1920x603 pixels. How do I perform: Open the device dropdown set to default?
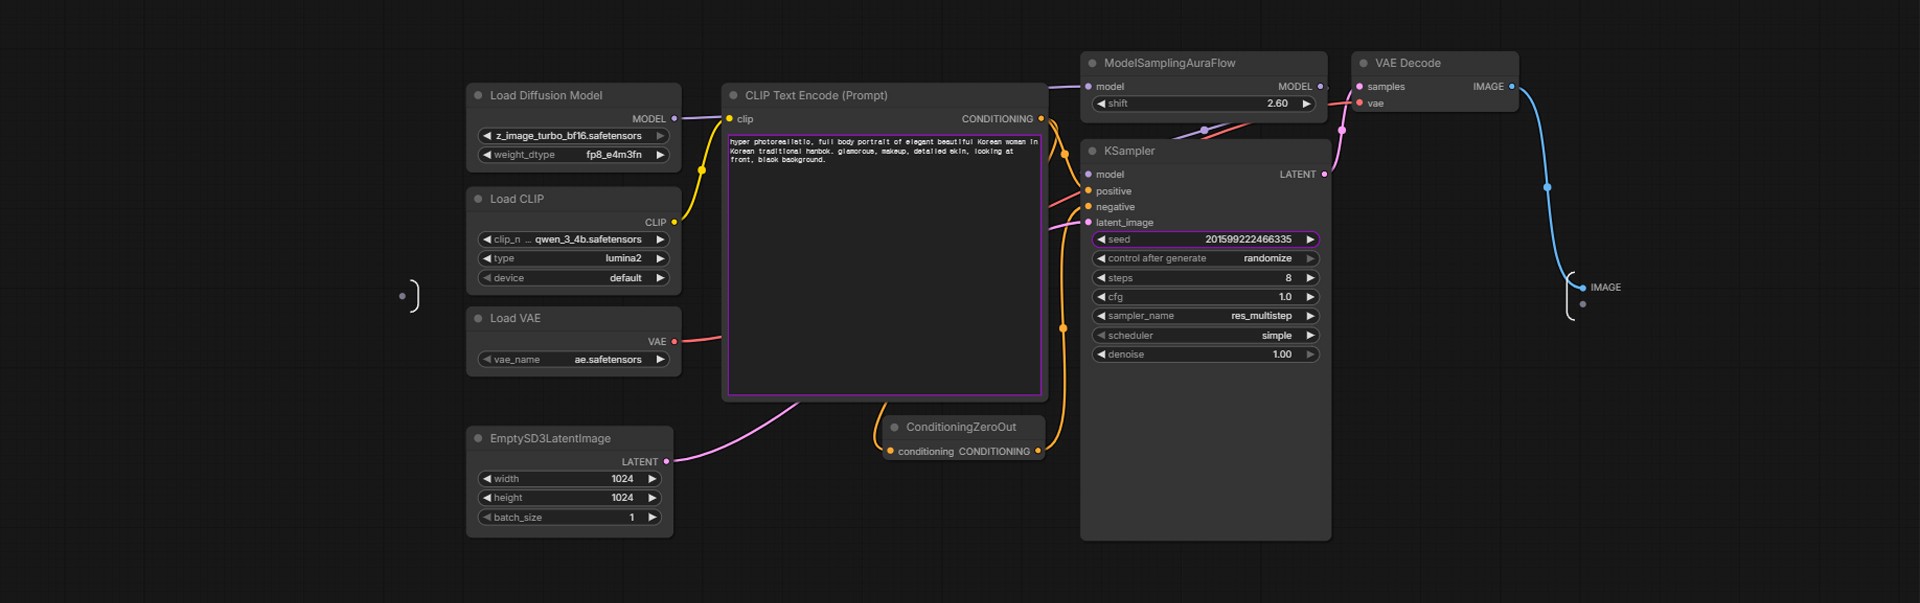click(573, 278)
